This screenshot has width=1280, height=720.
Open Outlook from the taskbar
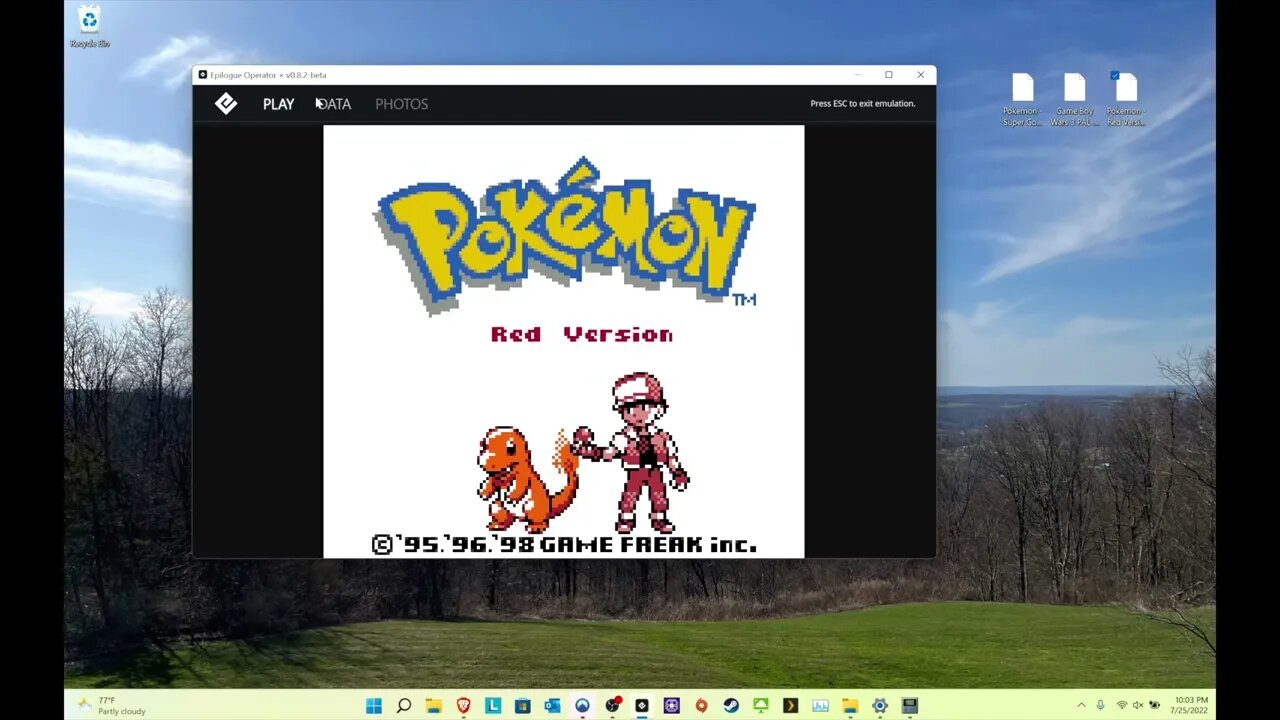pyautogui.click(x=552, y=706)
